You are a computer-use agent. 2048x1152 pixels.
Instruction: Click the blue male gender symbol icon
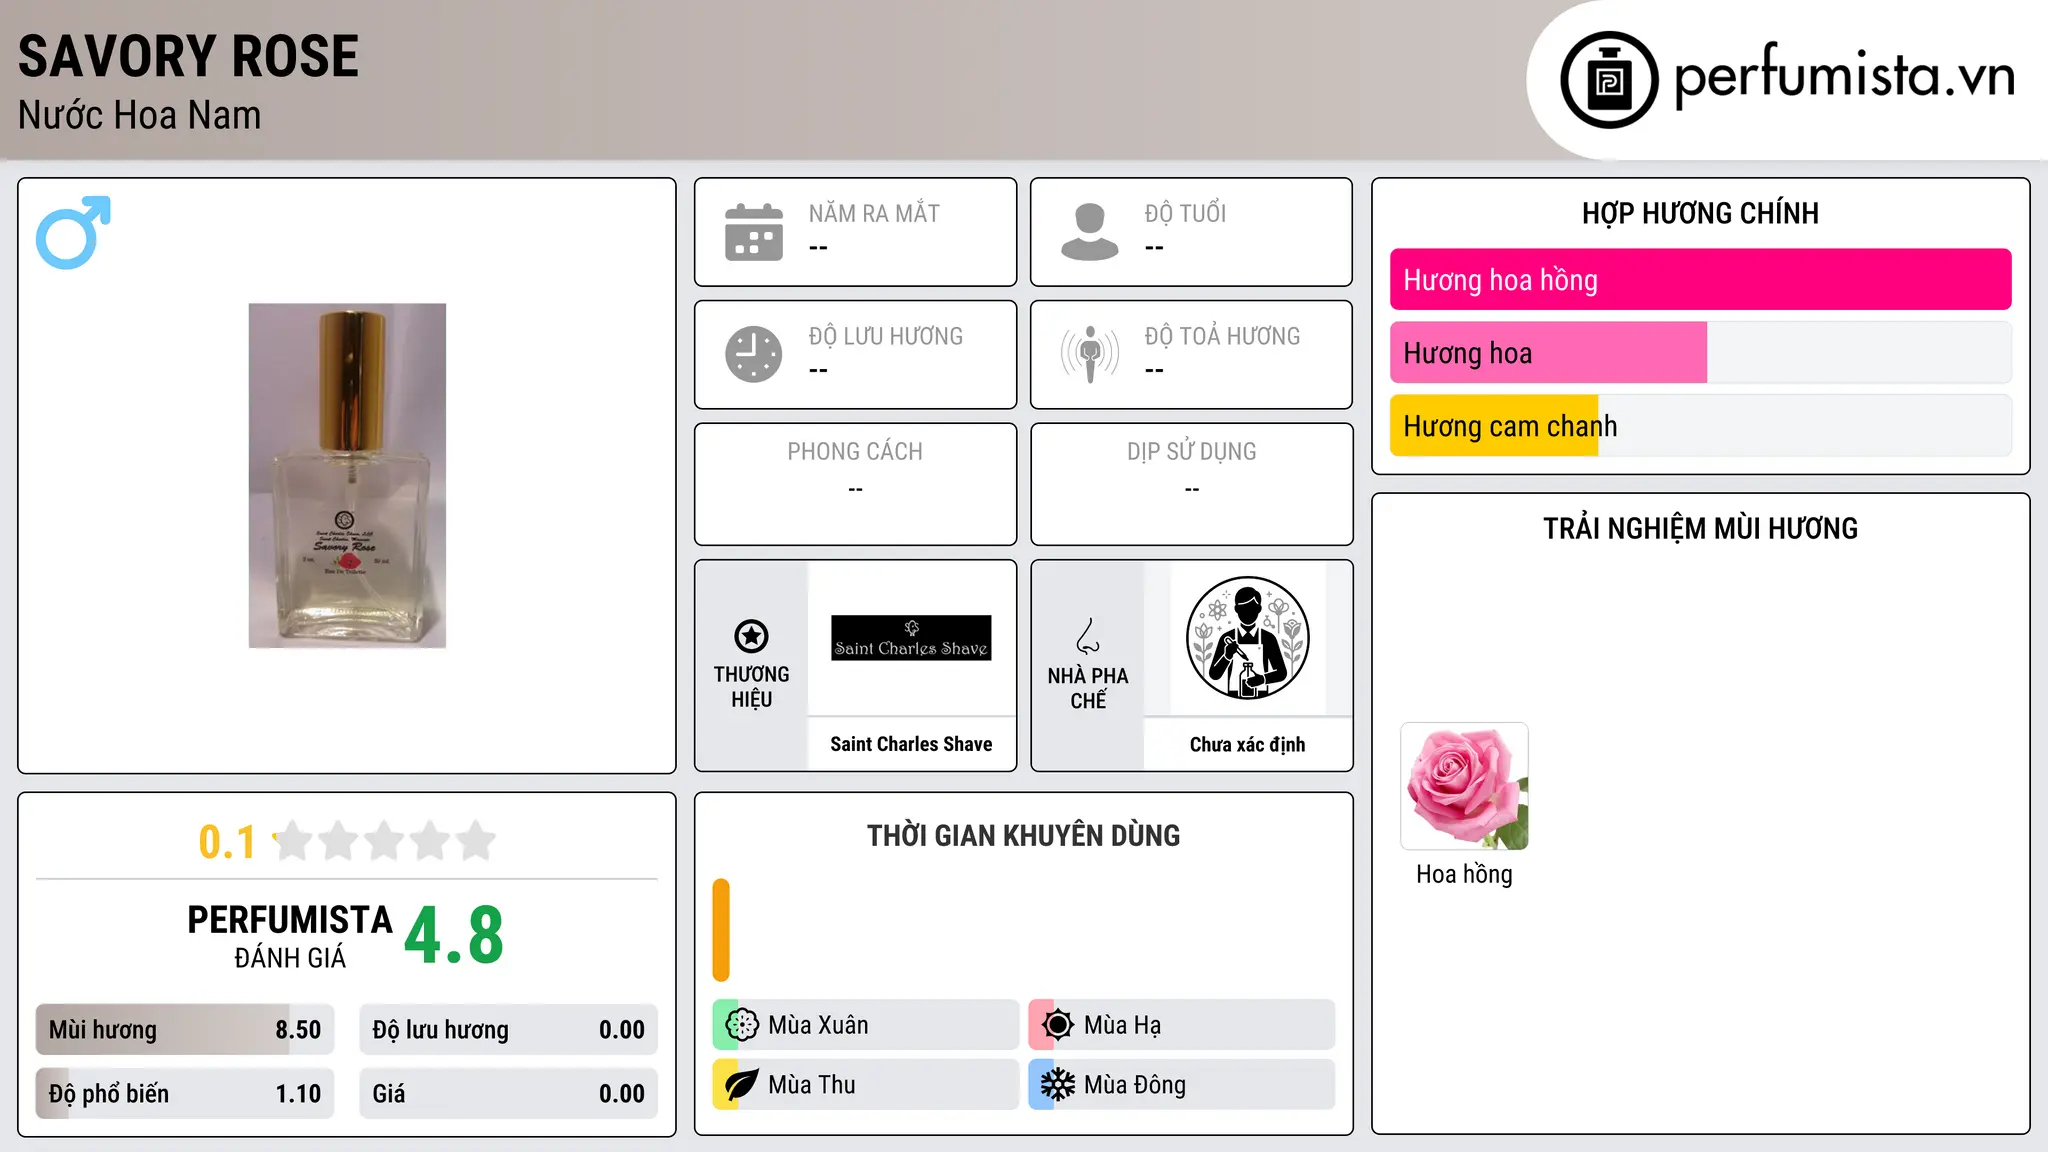coord(73,232)
